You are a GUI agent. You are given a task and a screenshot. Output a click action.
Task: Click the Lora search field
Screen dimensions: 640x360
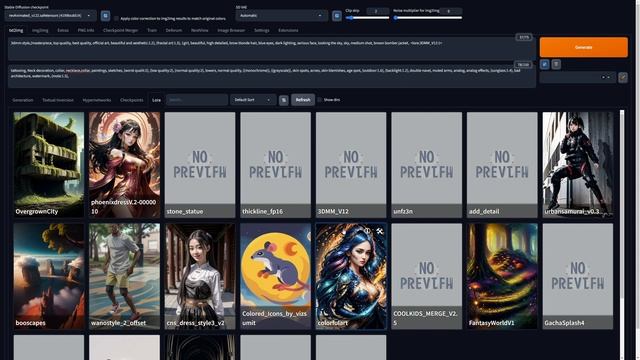[x=197, y=100]
